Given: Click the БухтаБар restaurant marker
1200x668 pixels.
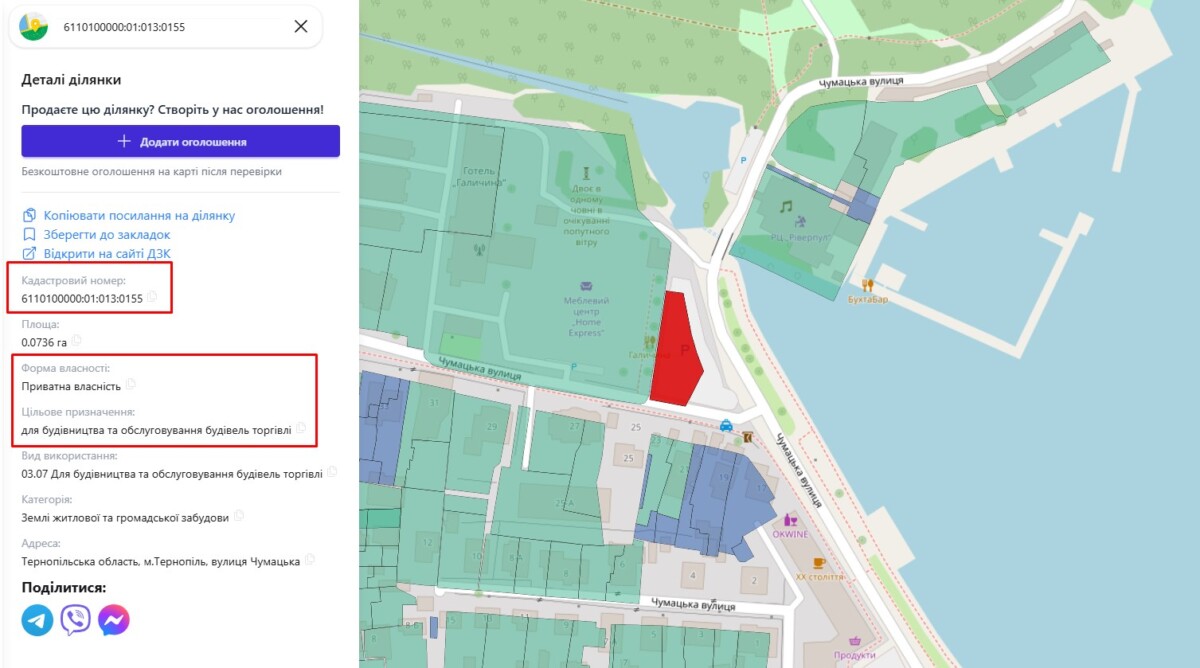Looking at the screenshot, I should tap(867, 285).
